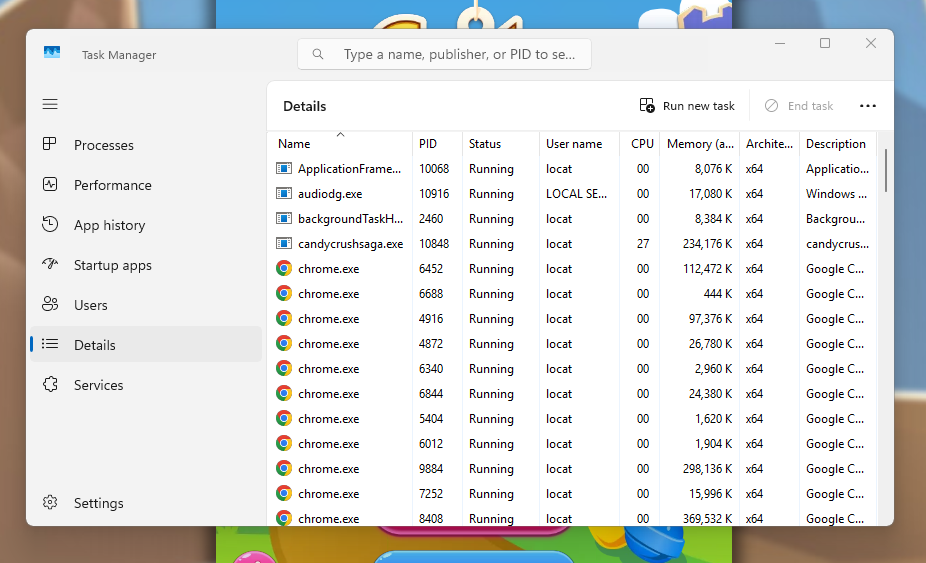Click memory value 444 K
This screenshot has height=563, width=926.
pos(718,294)
